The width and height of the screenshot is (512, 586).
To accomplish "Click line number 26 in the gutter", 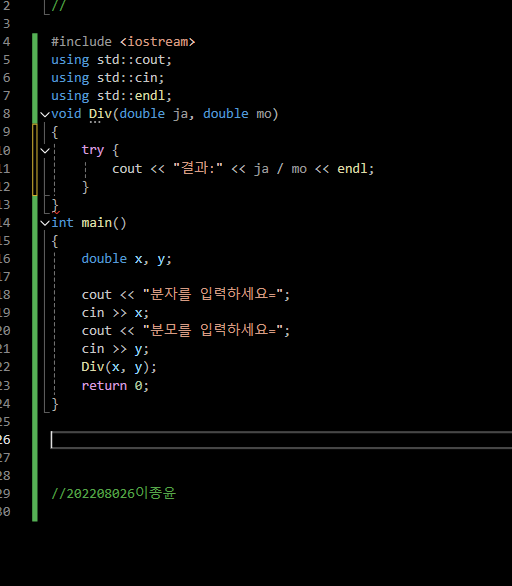I will pos(5,440).
